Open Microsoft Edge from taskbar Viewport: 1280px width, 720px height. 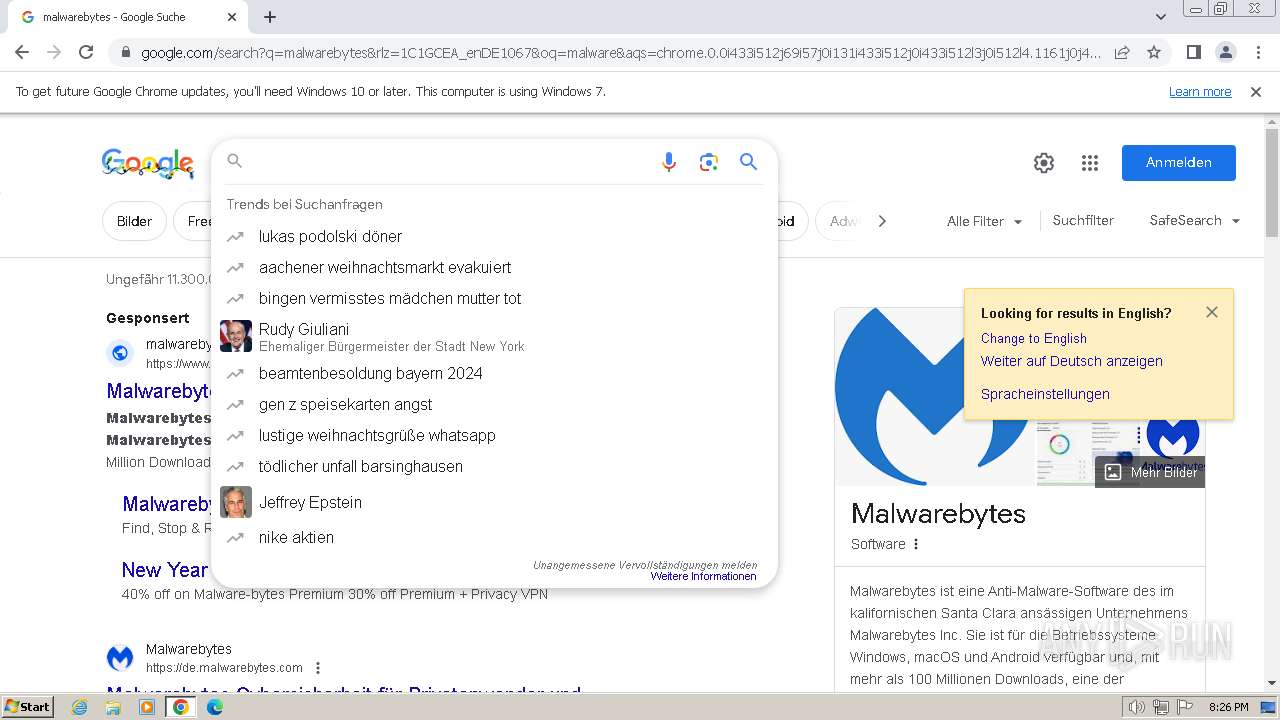click(x=214, y=707)
